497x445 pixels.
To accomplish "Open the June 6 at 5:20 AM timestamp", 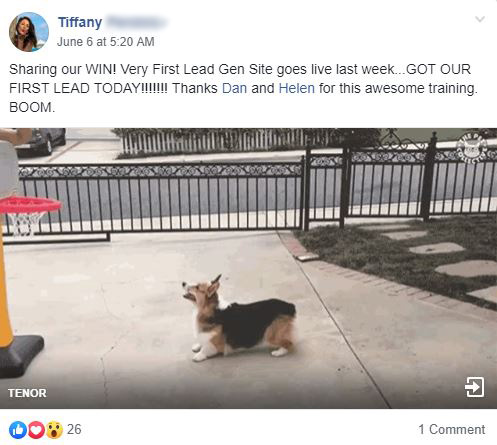I will tap(105, 42).
